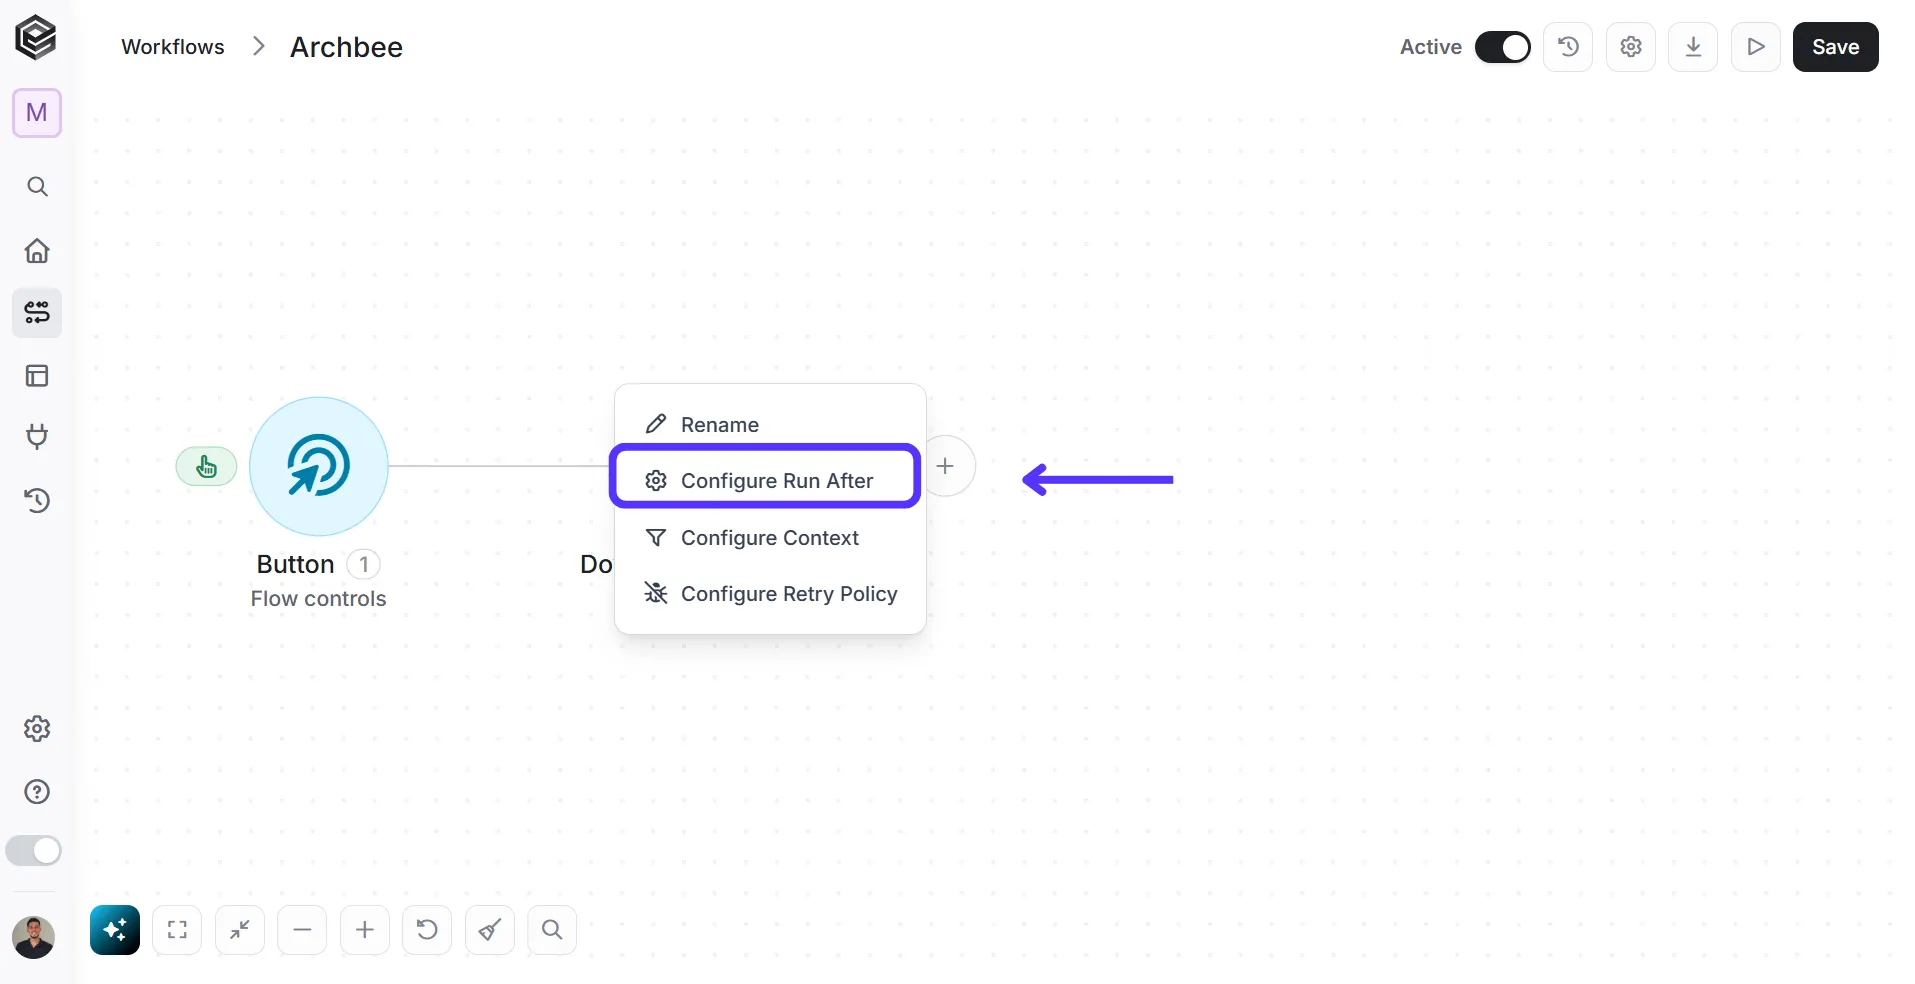
Task: Select Configure Context menu entry
Action: pos(770,538)
